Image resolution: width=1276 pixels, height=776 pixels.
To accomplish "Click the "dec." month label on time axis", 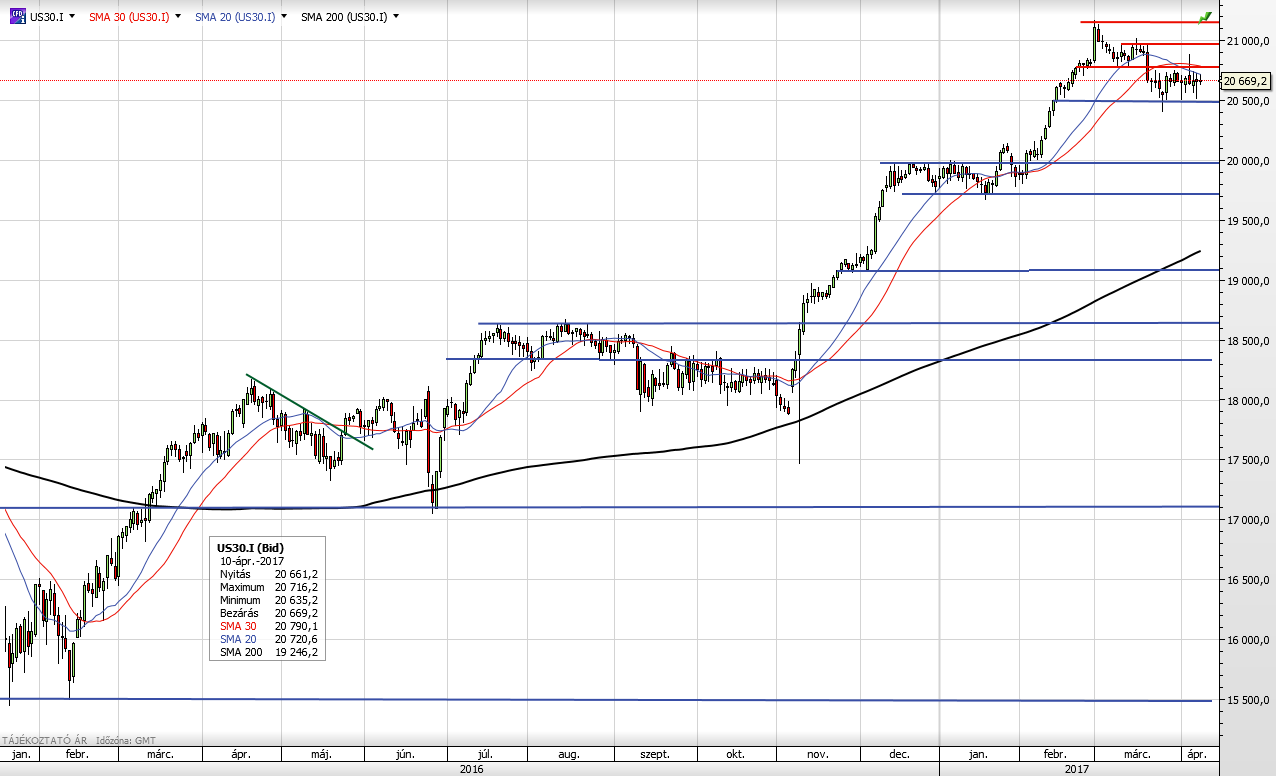I will pyautogui.click(x=898, y=754).
